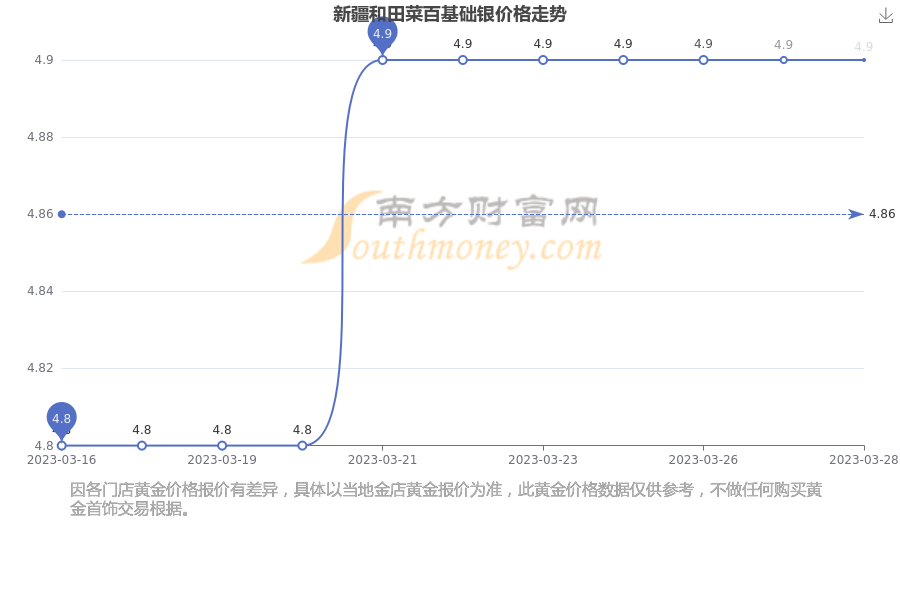
Task: Click the x-axis label 2023-03-26
Action: [x=703, y=459]
